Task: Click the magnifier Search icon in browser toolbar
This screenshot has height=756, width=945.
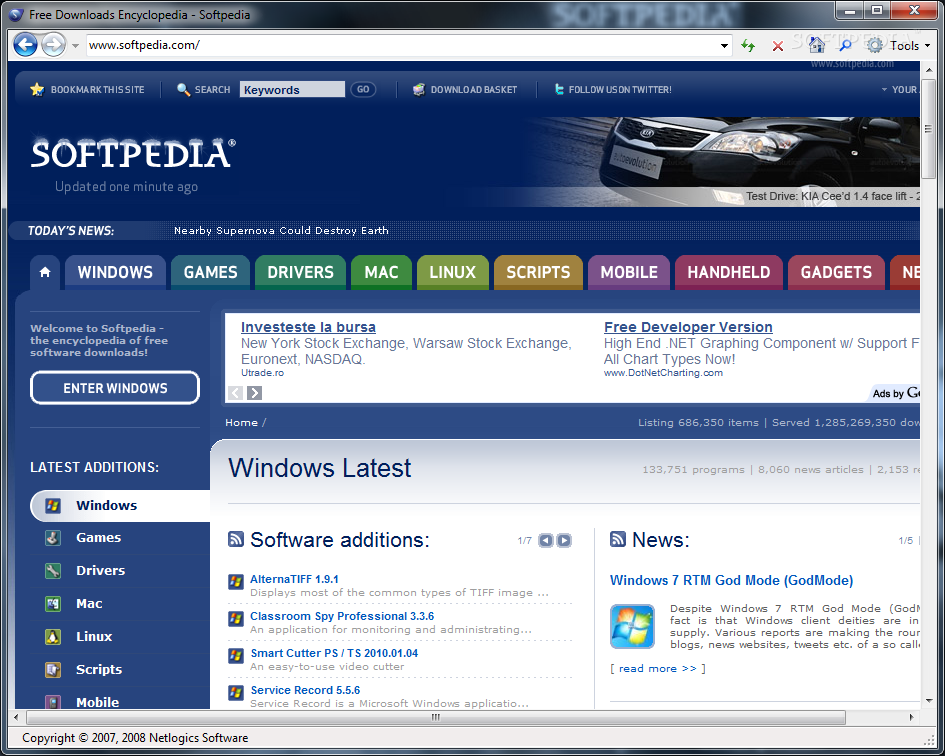Action: tap(846, 45)
